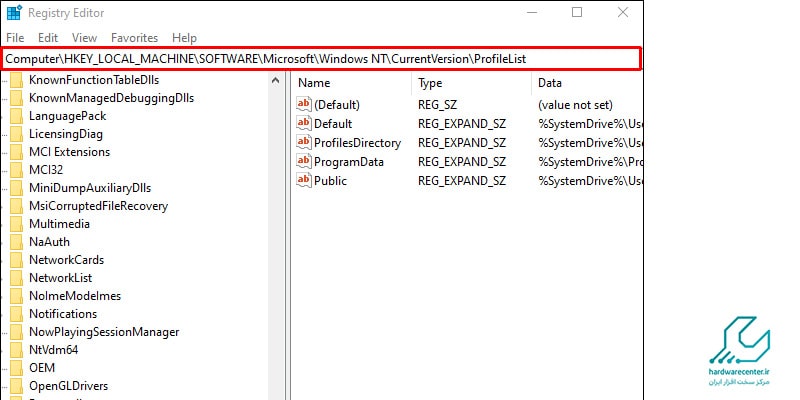This screenshot has width=800, height=400.
Task: Select the NetworkCards folder icon
Action: point(17,260)
